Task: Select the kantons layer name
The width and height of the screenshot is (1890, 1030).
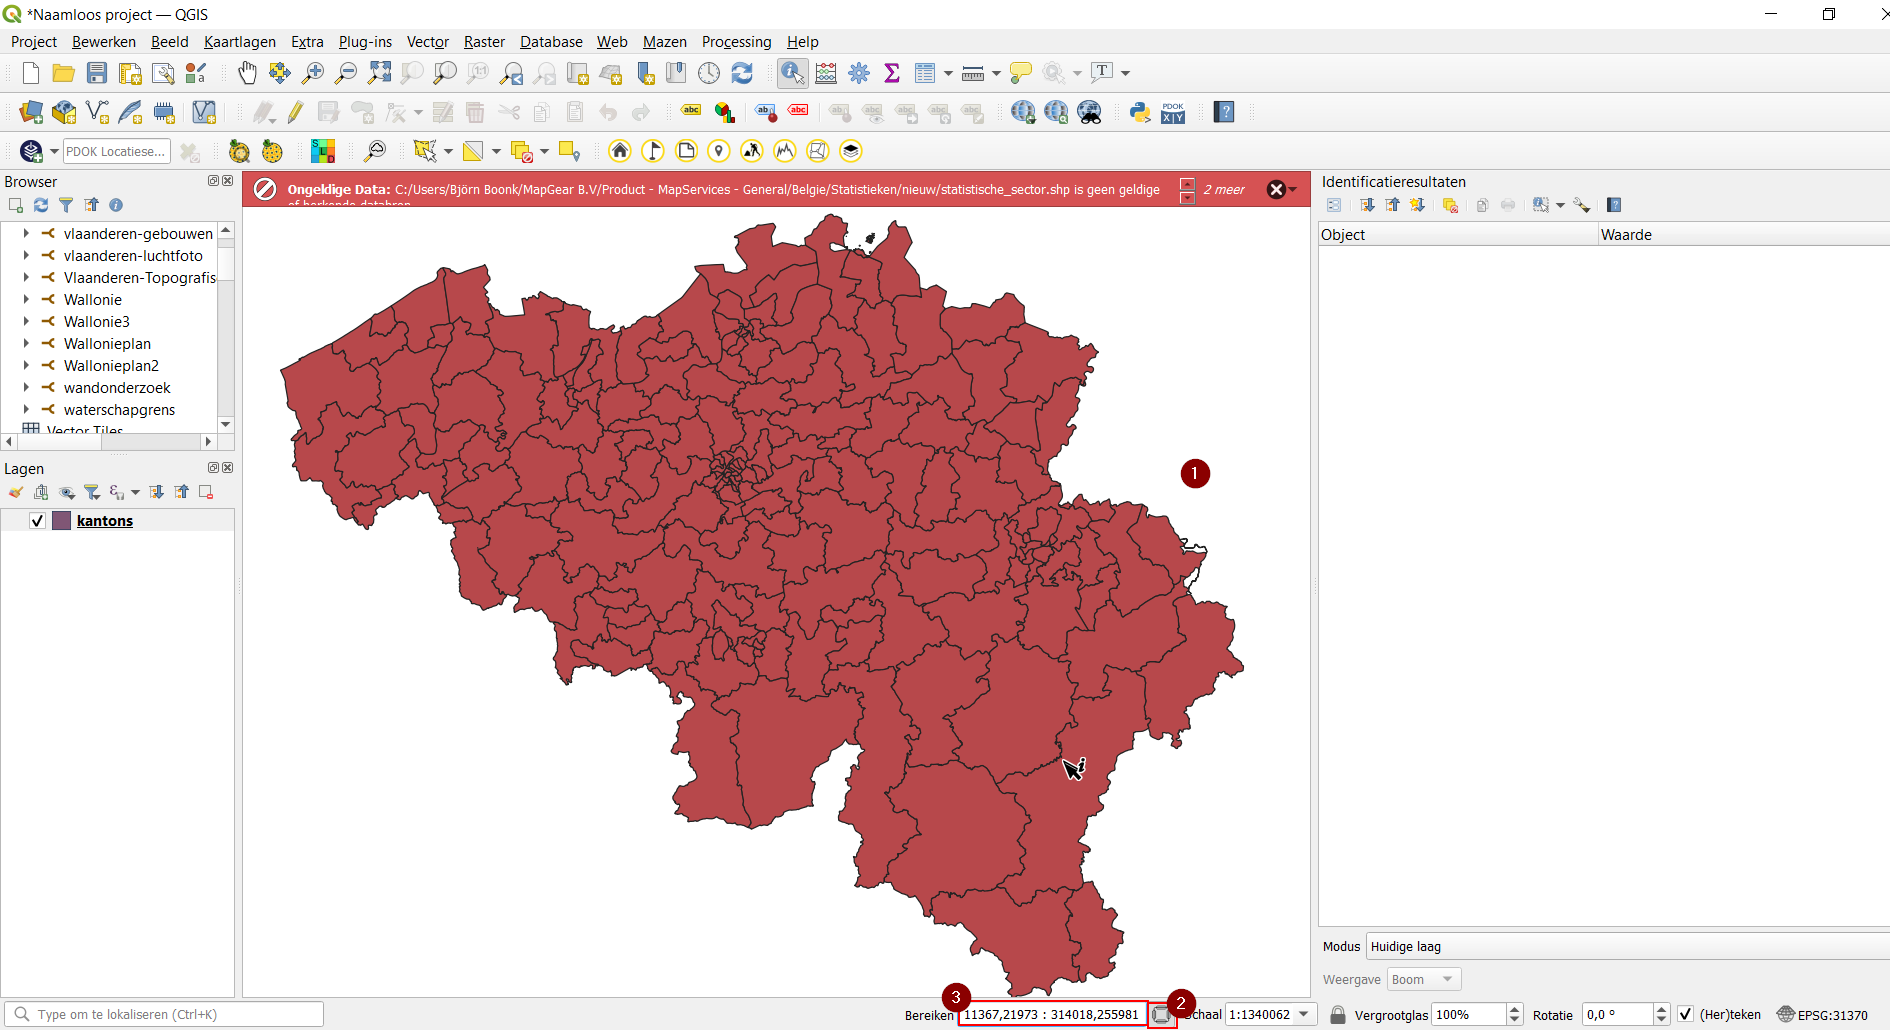Action: click(x=105, y=521)
